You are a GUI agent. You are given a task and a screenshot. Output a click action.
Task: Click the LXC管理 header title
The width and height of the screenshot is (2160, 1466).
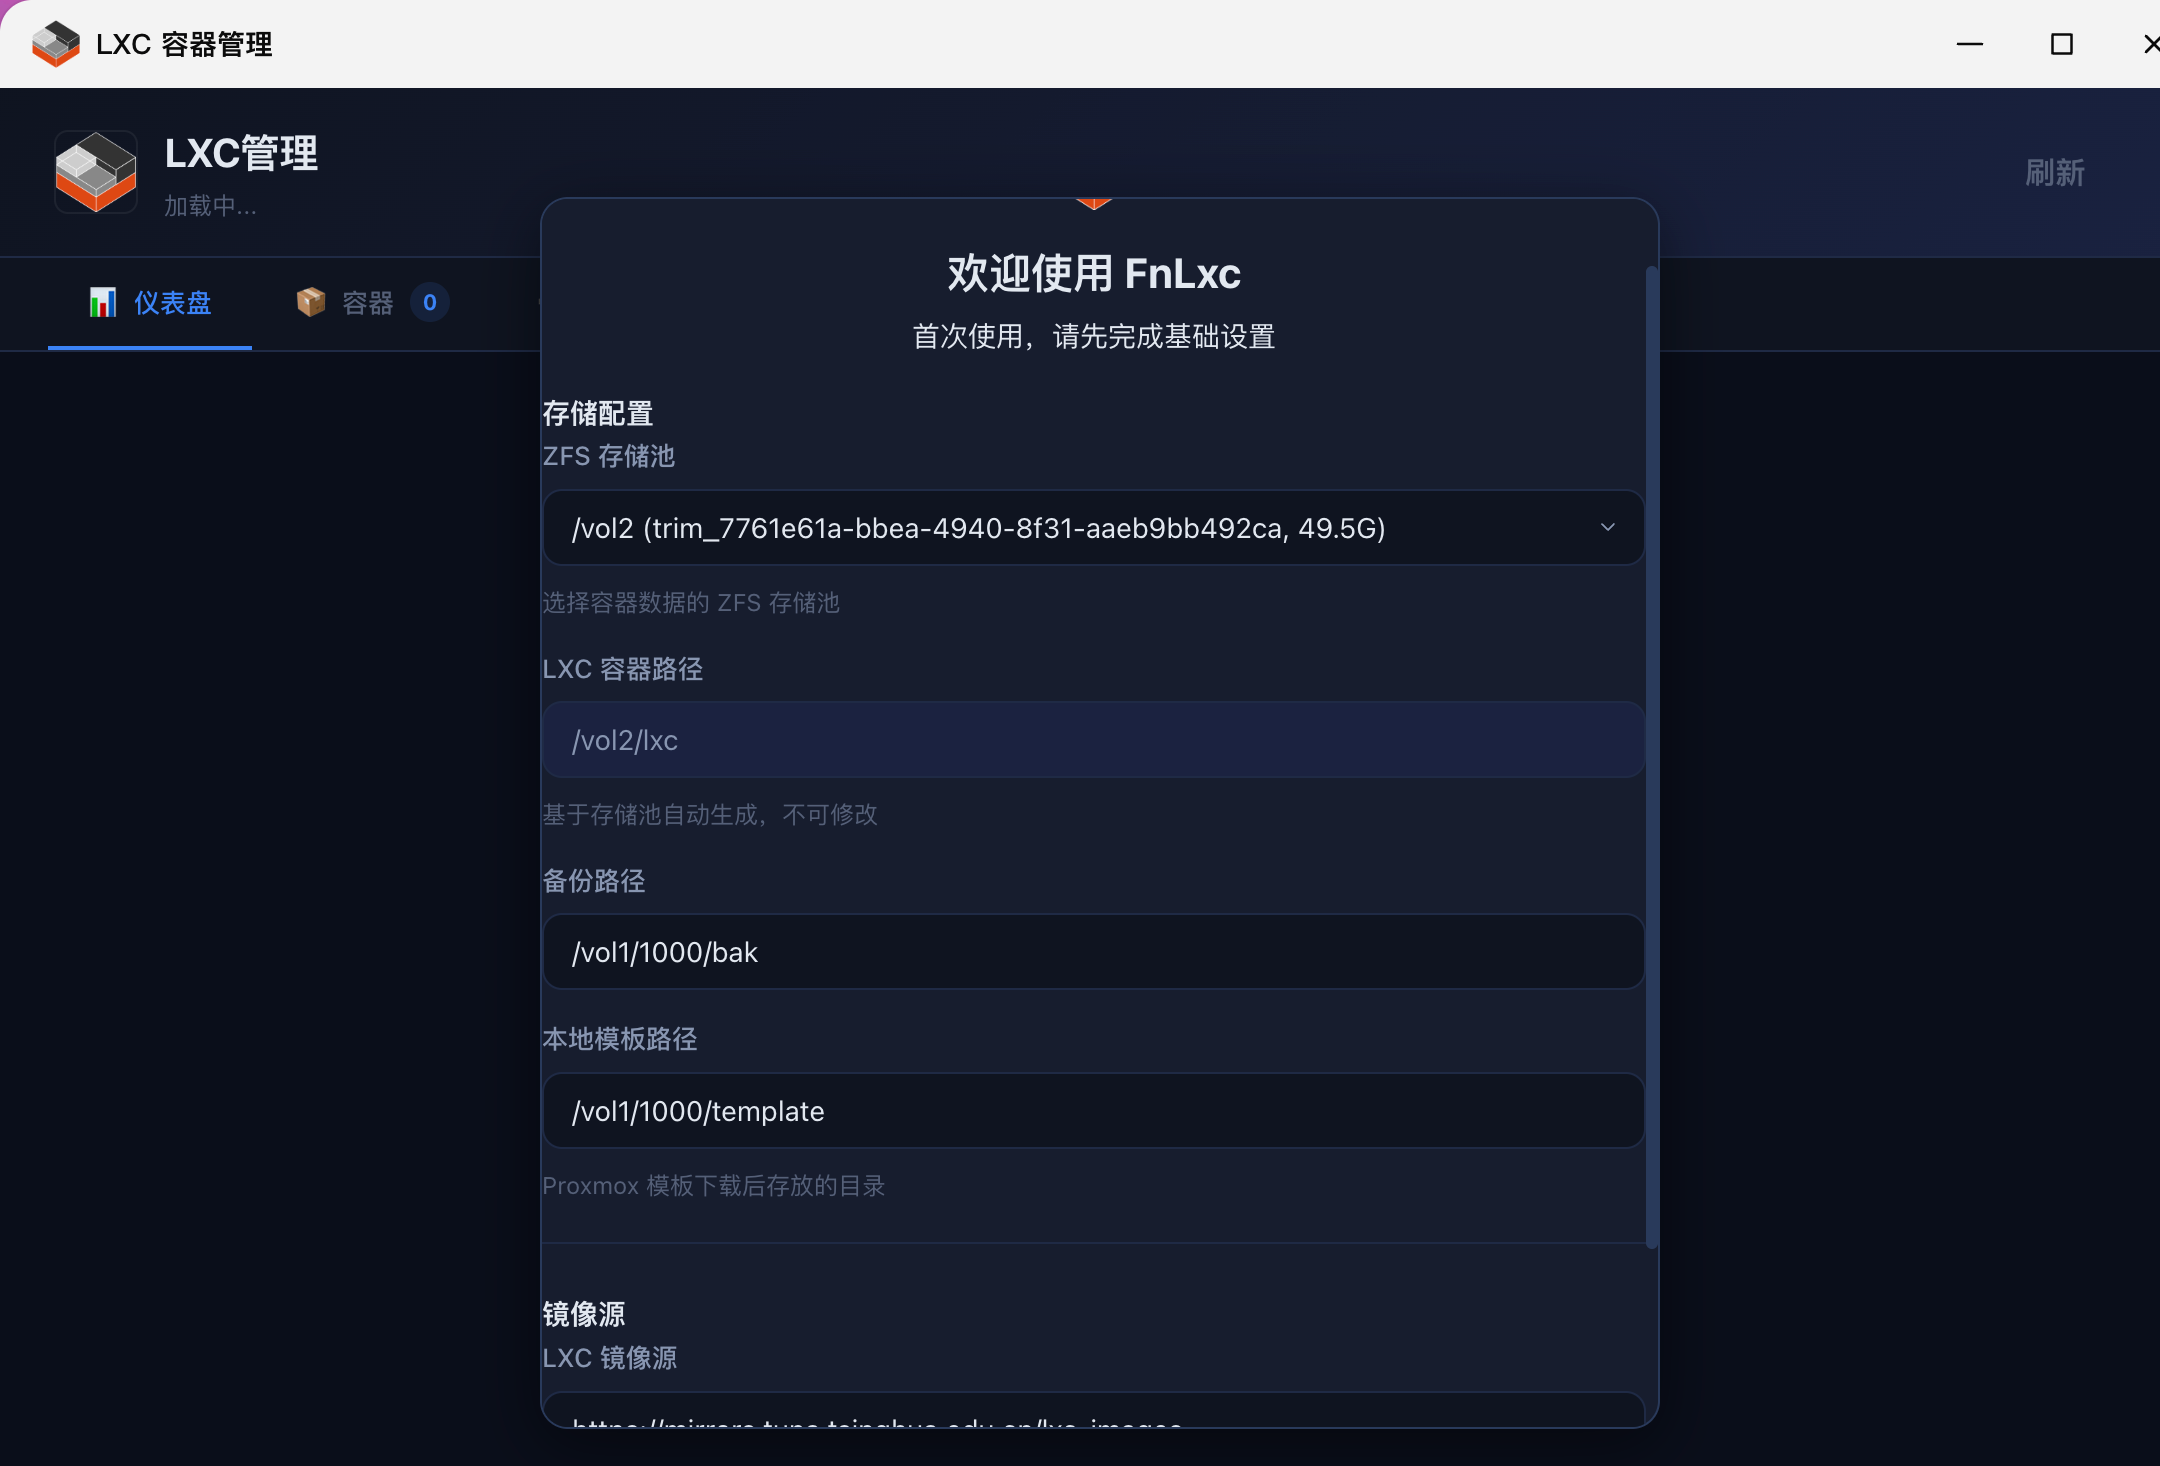[x=241, y=154]
